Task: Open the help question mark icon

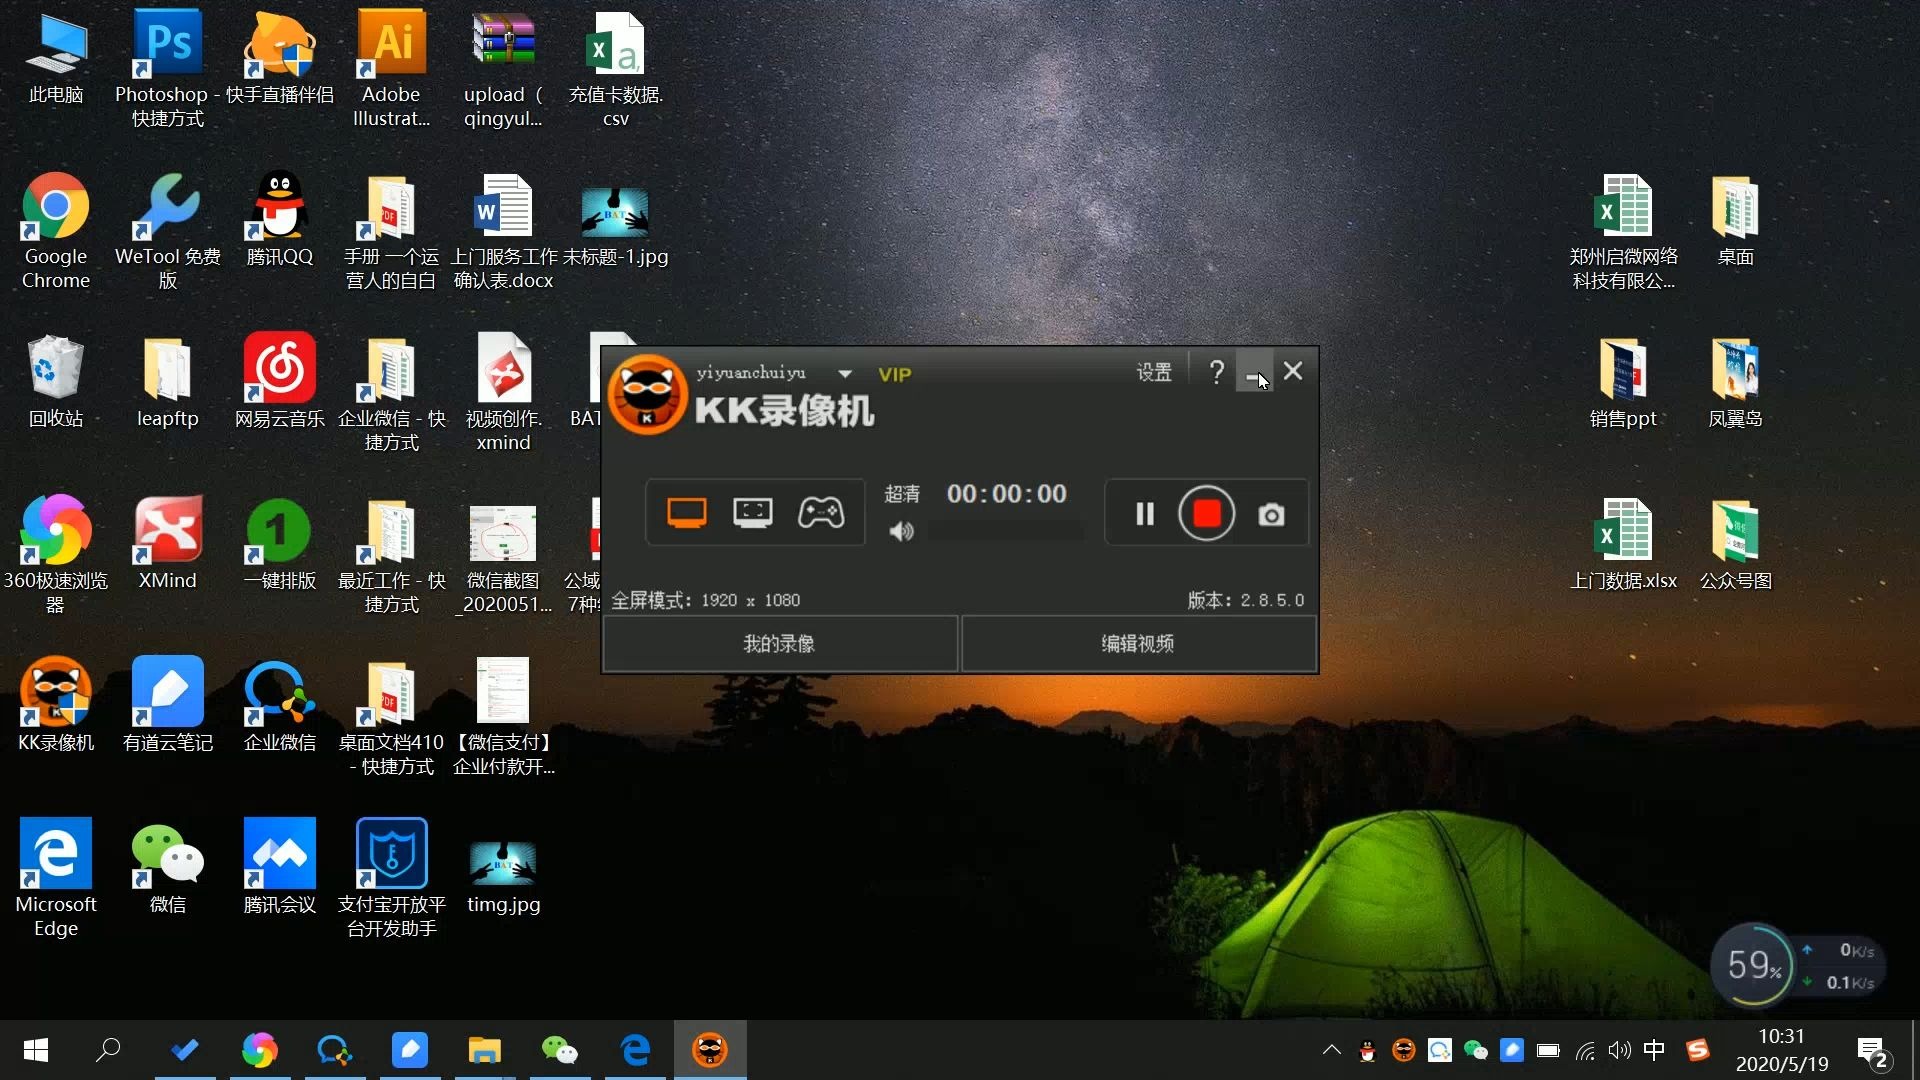Action: click(1216, 372)
